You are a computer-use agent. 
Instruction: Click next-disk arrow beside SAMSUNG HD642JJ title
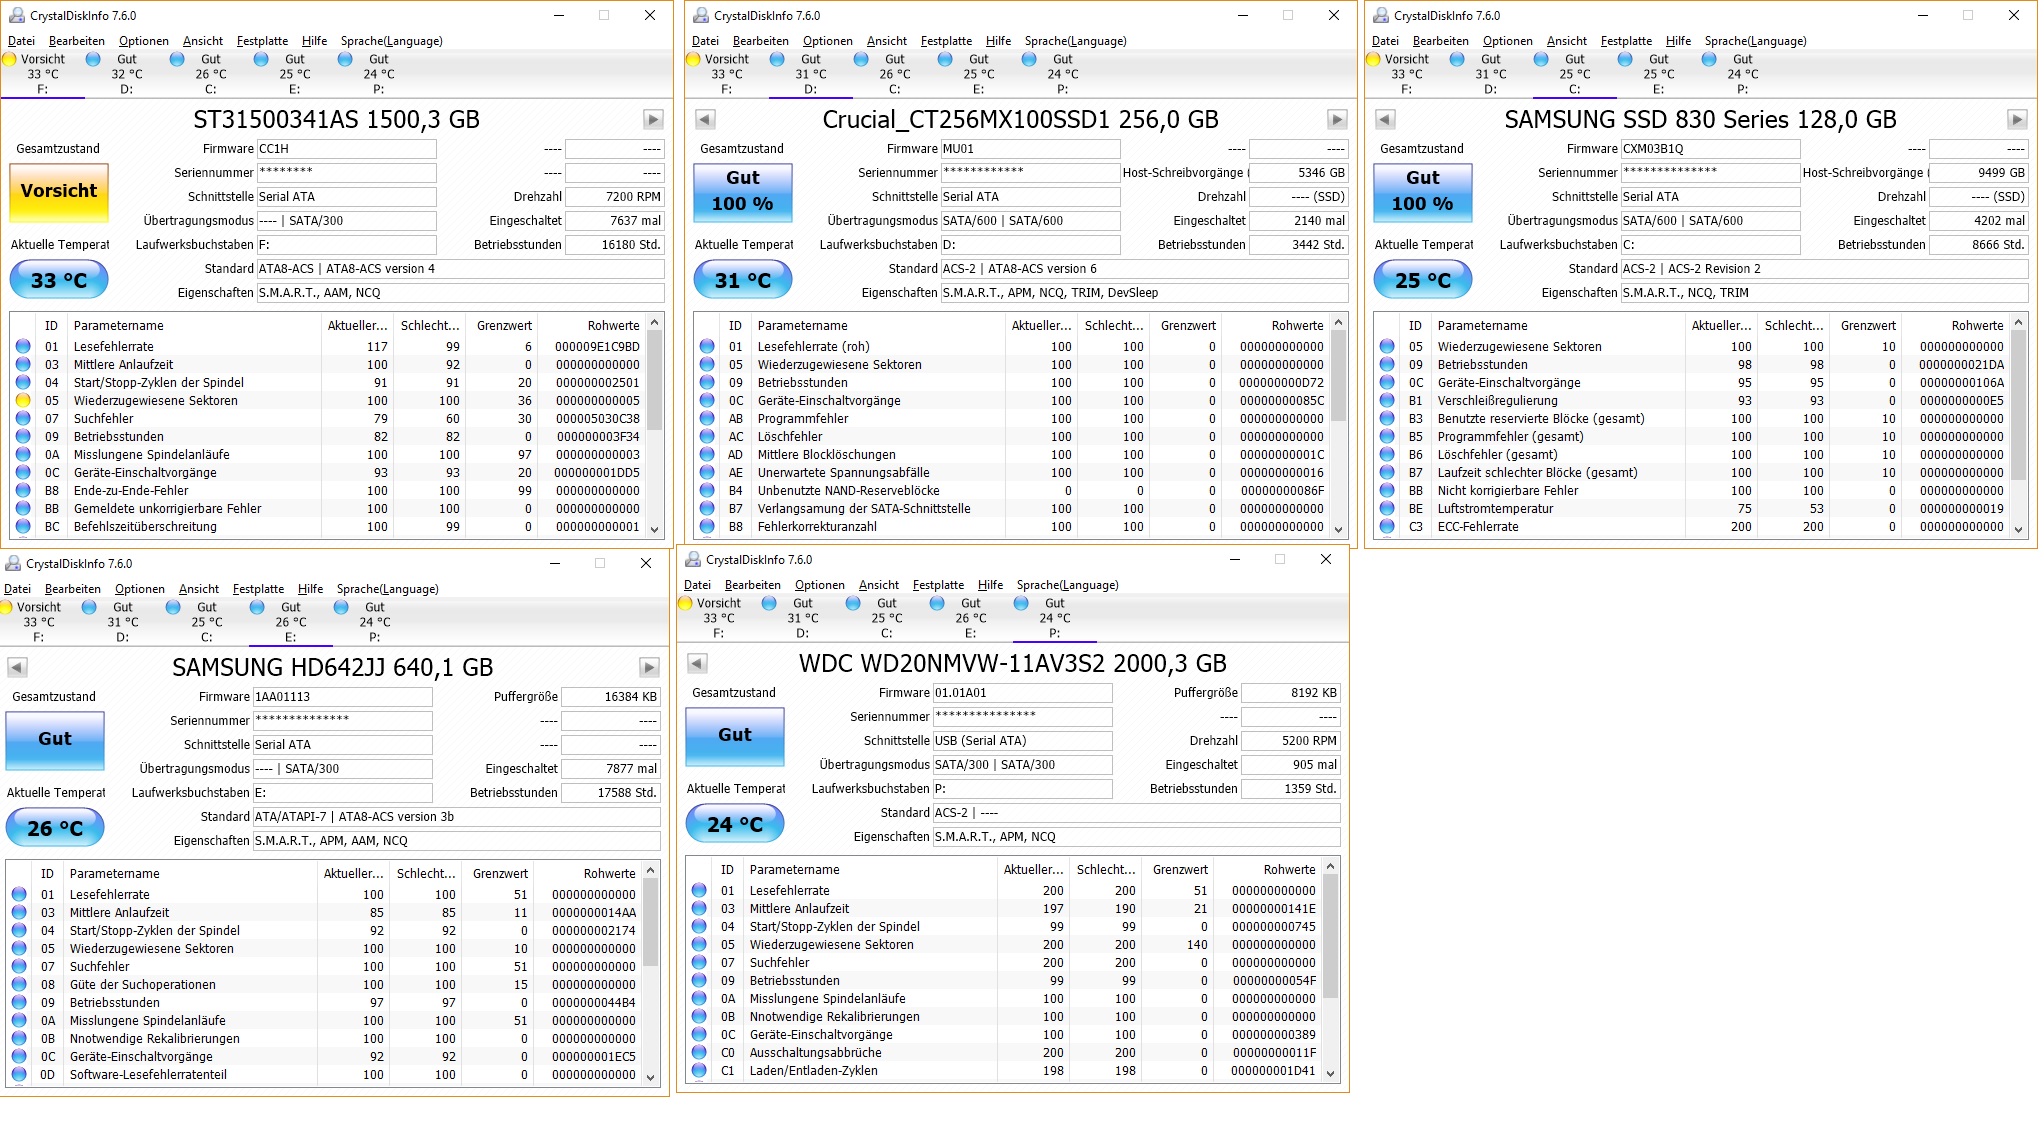pyautogui.click(x=649, y=668)
